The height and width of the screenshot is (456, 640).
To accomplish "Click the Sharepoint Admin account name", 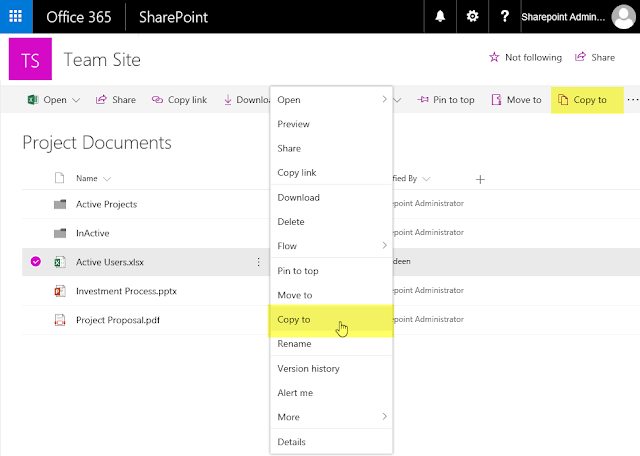I will click(x=563, y=17).
